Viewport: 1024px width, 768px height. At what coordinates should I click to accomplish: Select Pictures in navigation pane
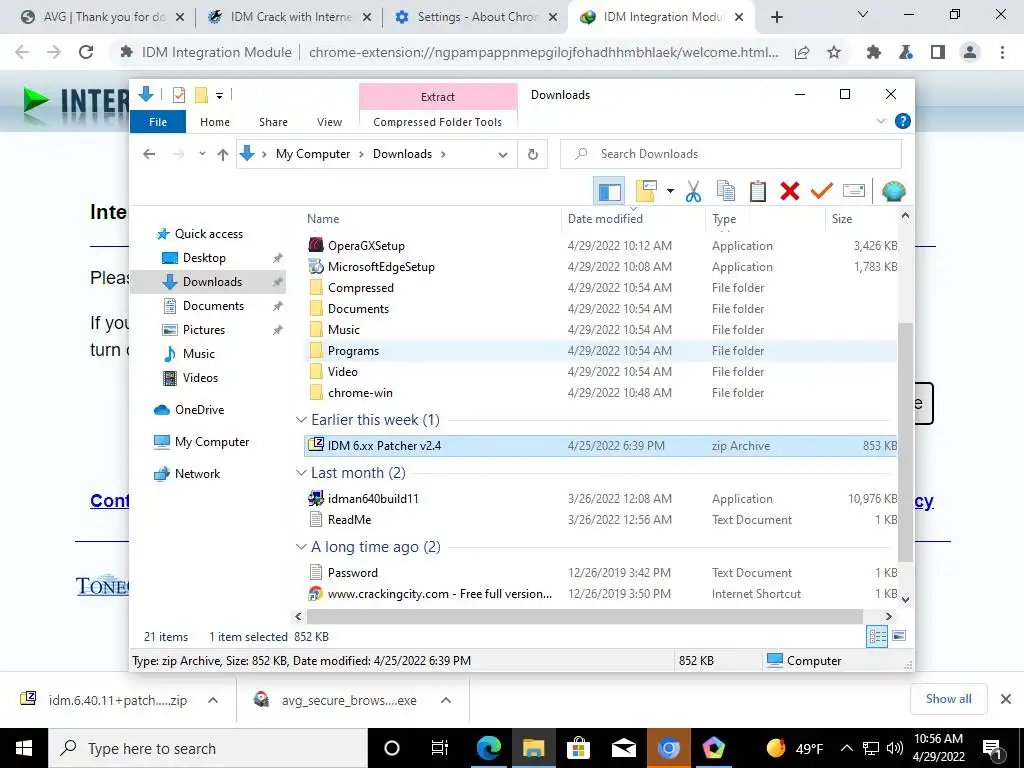click(x=203, y=330)
